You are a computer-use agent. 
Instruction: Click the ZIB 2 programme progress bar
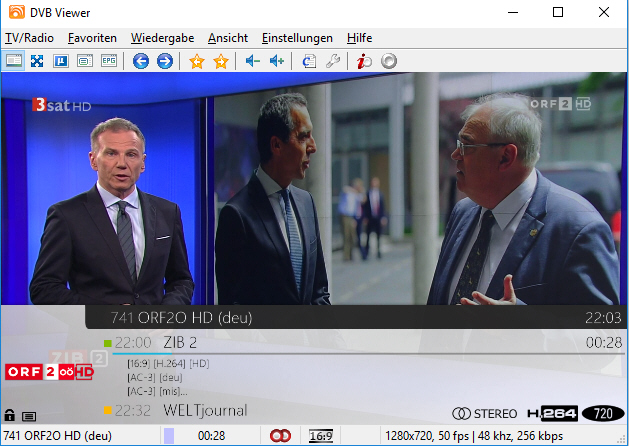point(368,354)
